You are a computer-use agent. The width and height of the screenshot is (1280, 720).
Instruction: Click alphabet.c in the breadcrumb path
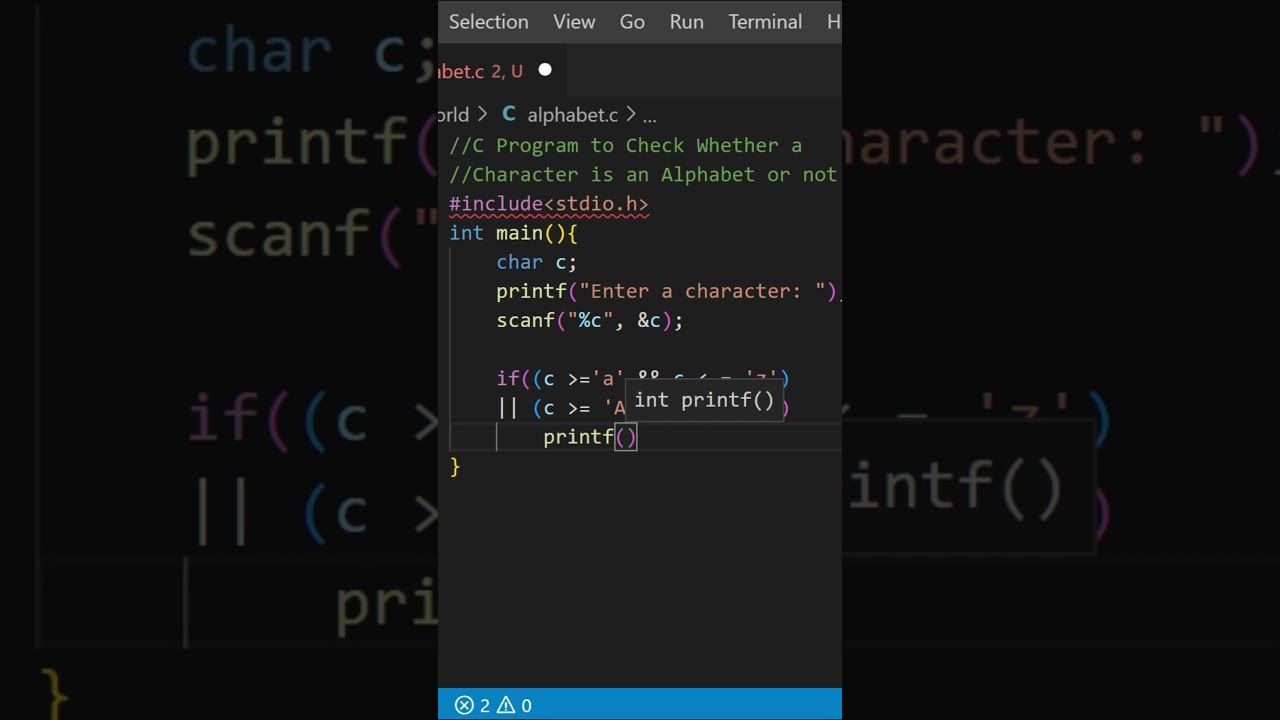click(573, 115)
